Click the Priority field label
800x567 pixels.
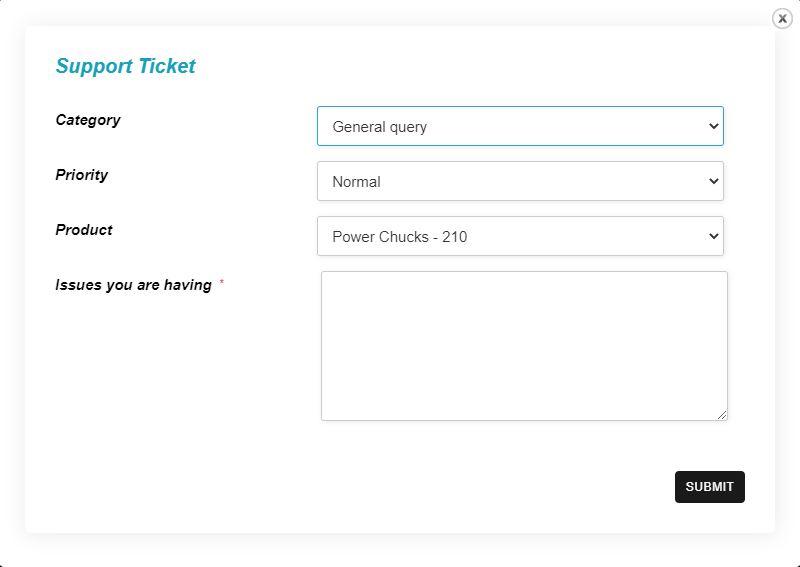click(x=82, y=175)
